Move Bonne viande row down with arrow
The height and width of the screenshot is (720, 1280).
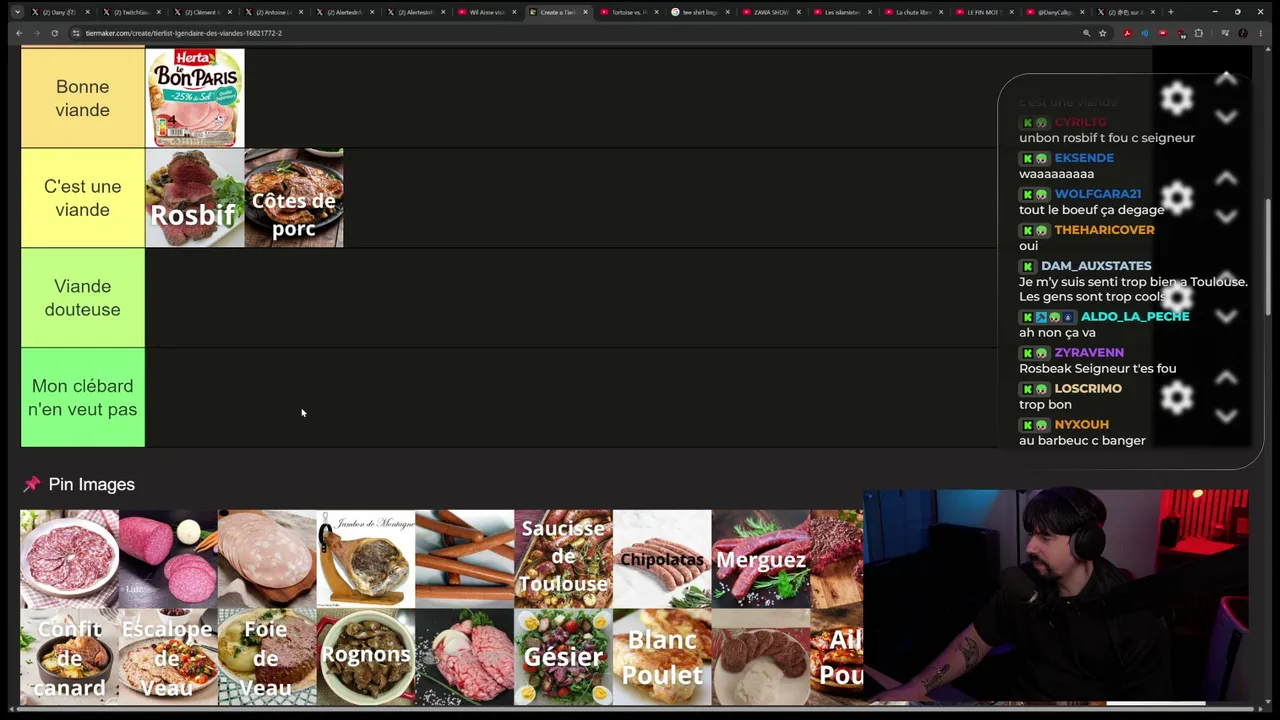click(x=1226, y=117)
